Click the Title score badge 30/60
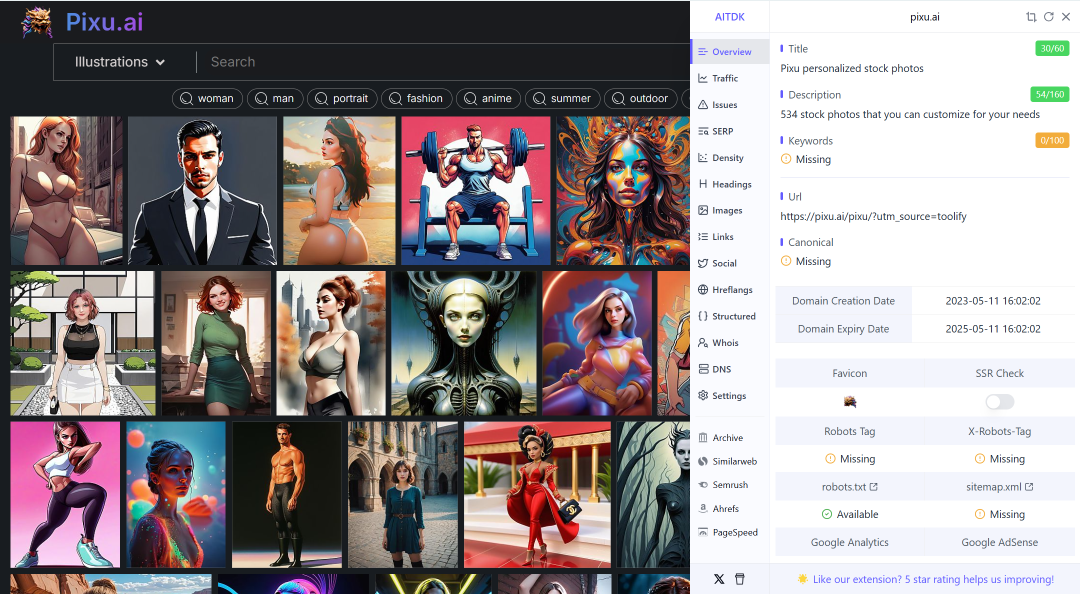Screen dimensions: 1080x594 pyautogui.click(x=1052, y=48)
